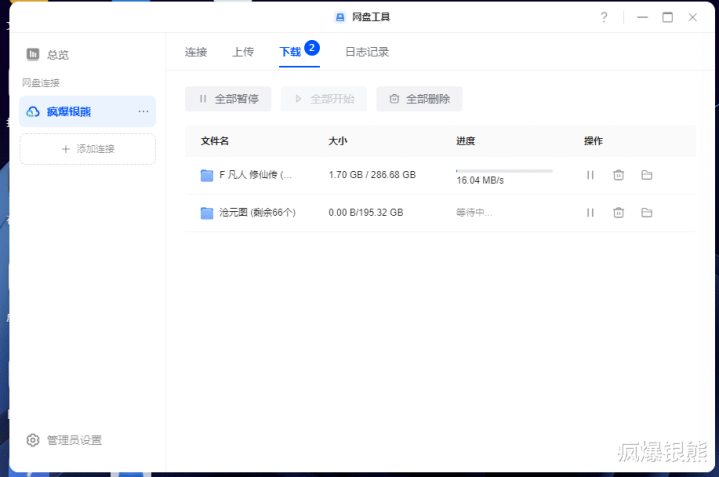The image size is (719, 477).
Task: Delete the 沧元图 download task
Action: point(618,212)
